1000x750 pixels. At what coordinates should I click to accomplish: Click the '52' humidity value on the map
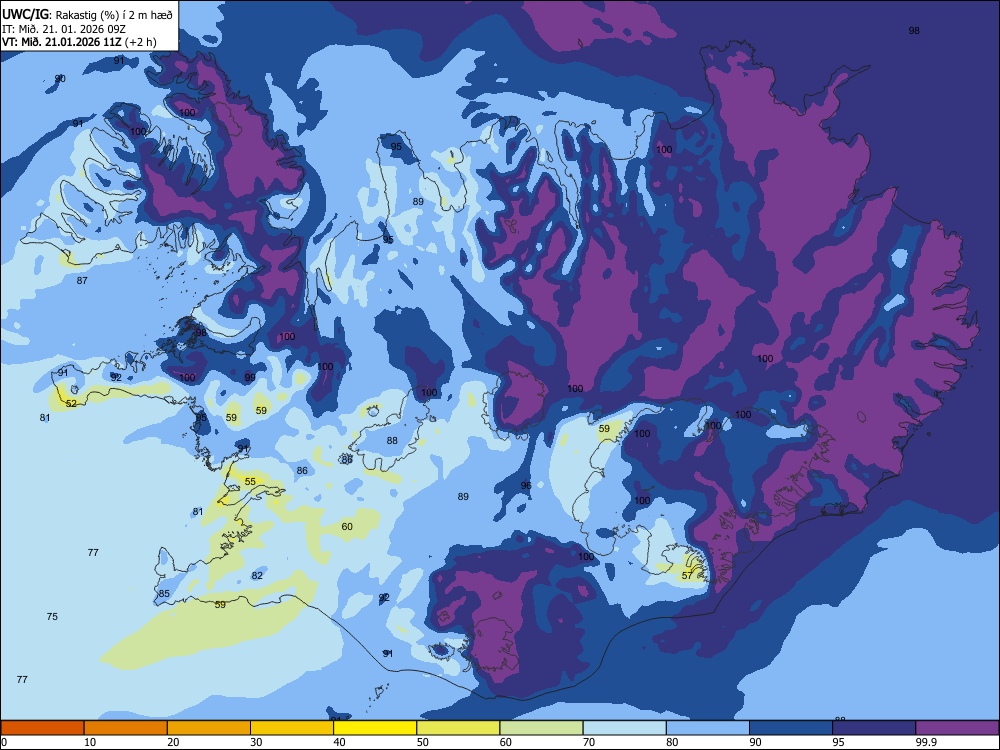coord(71,404)
